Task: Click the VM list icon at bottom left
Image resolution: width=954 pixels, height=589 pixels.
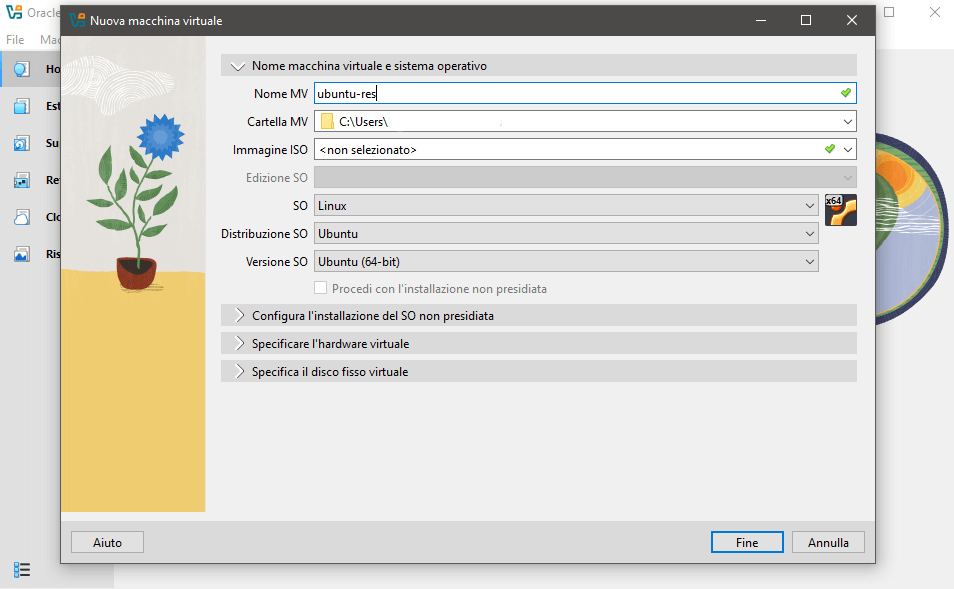Action: pos(22,569)
